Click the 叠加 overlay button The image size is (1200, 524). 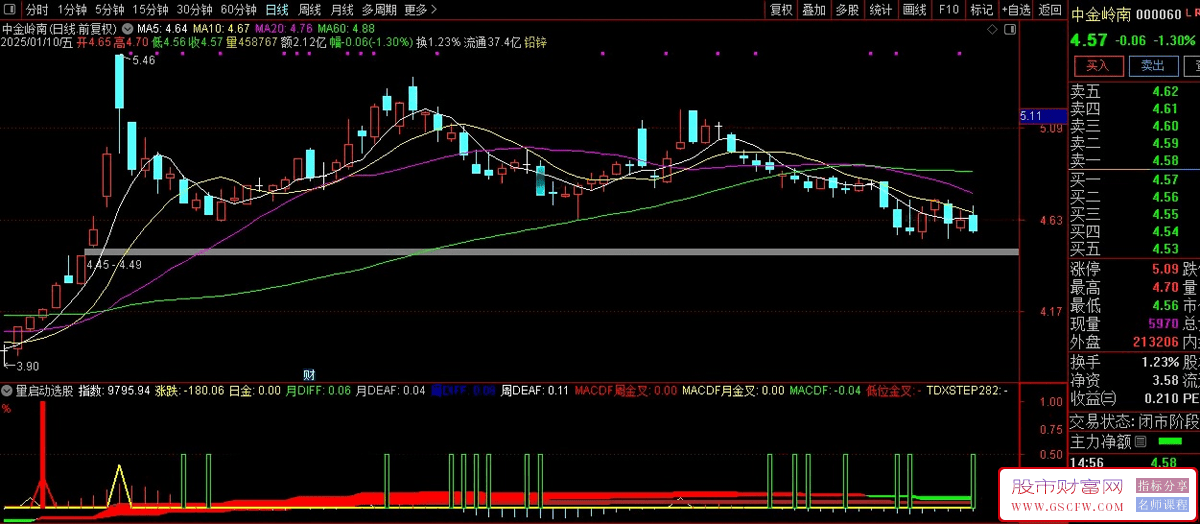tap(814, 9)
